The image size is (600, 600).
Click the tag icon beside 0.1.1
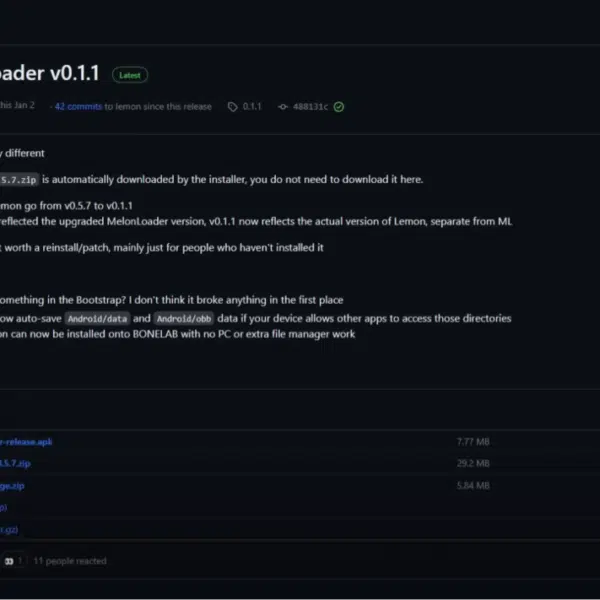(x=232, y=107)
